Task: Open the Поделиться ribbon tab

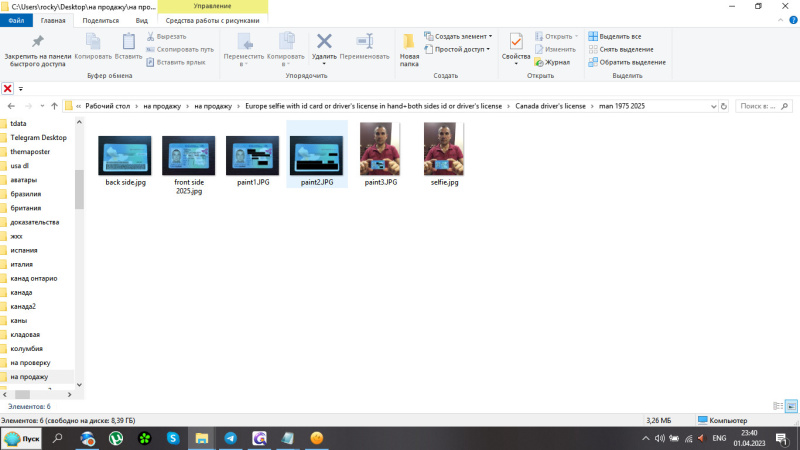Action: 100,20
